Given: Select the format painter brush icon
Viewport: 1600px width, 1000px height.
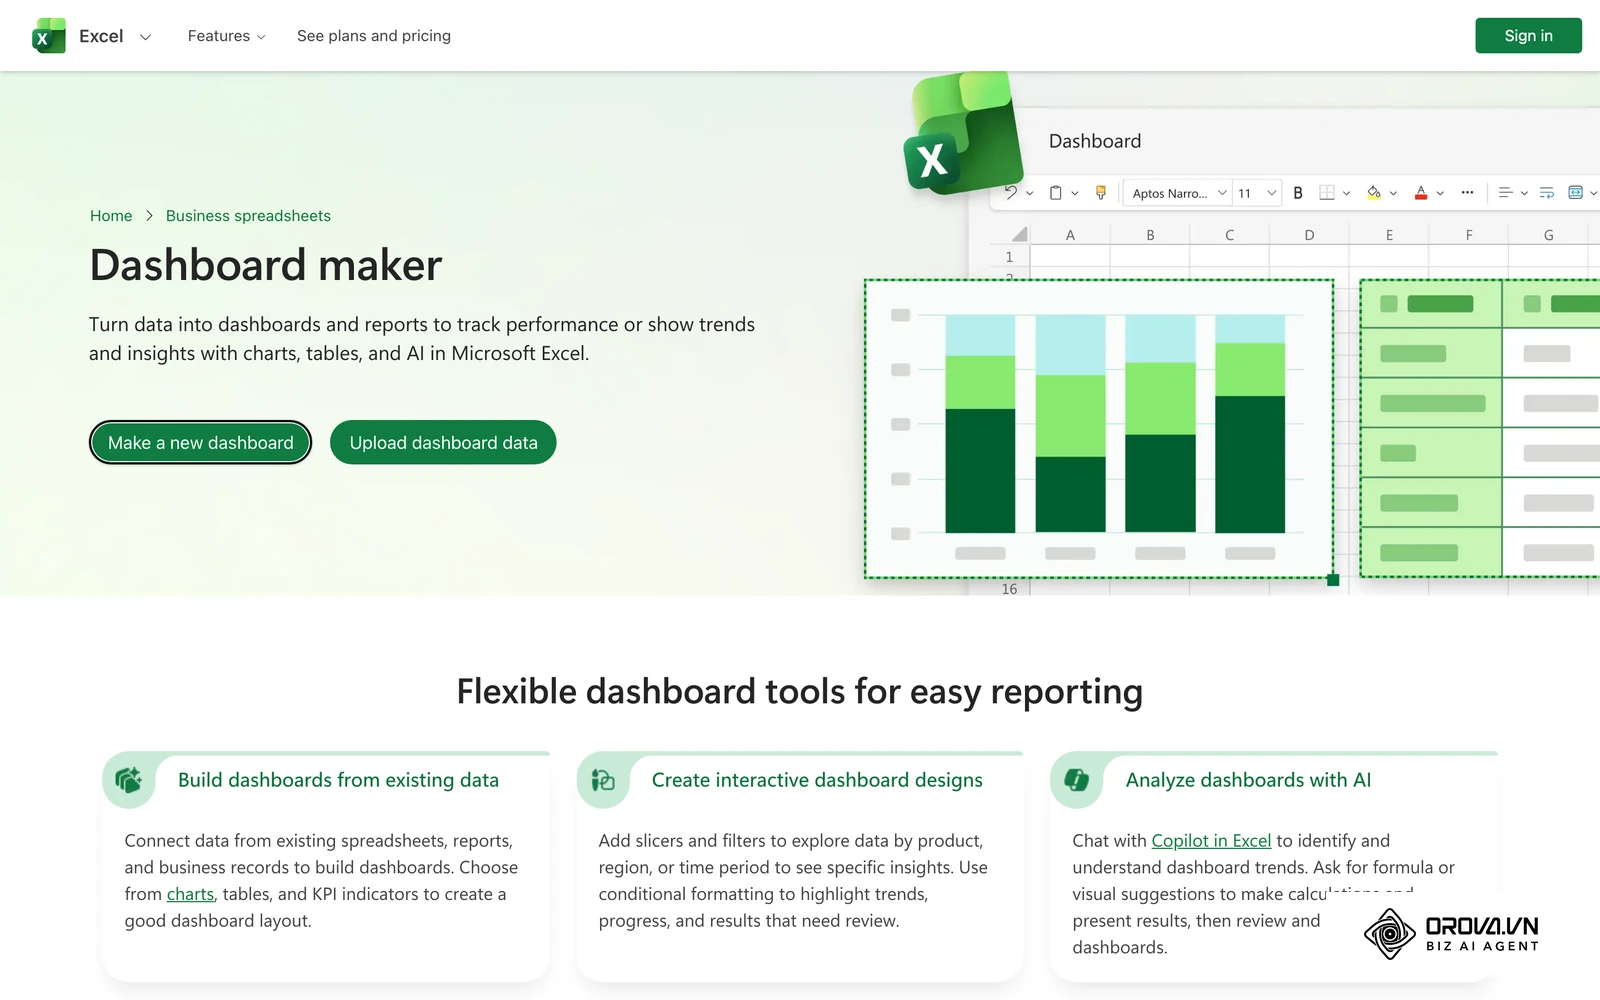Looking at the screenshot, I should click(1101, 193).
